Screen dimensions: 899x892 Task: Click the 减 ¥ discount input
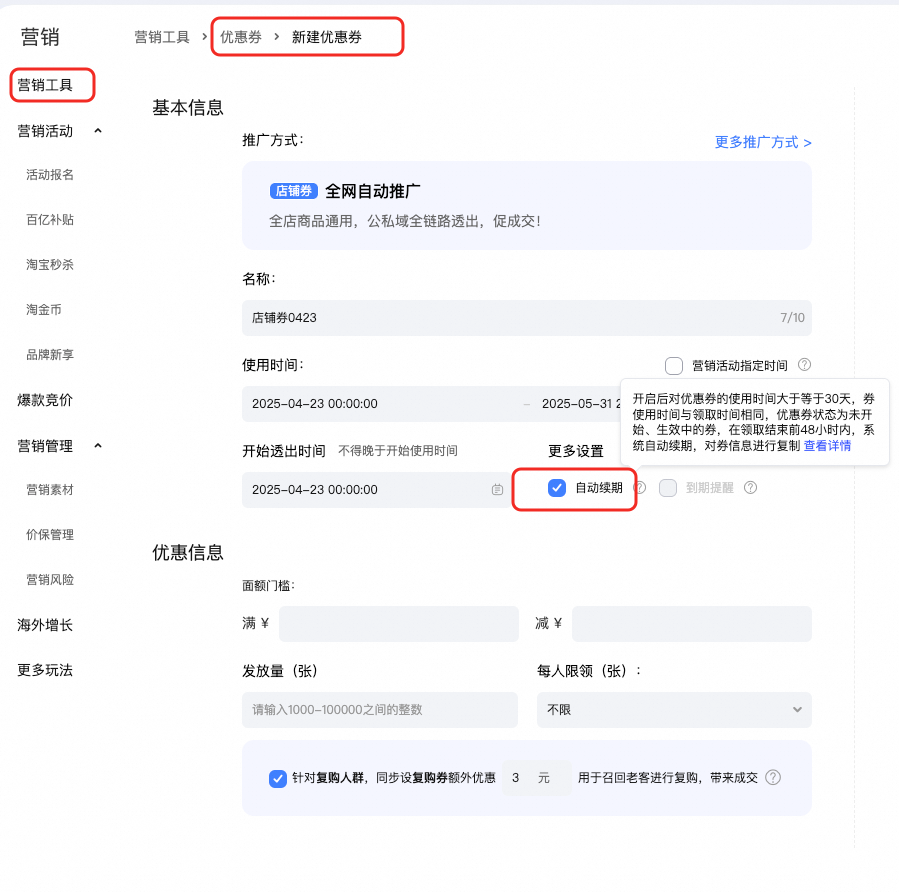(692, 624)
